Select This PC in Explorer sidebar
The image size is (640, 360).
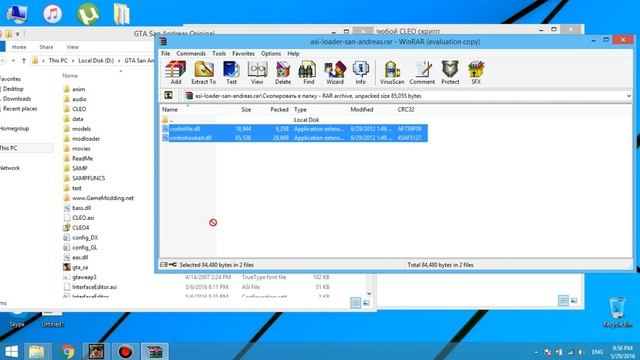coord(9,148)
